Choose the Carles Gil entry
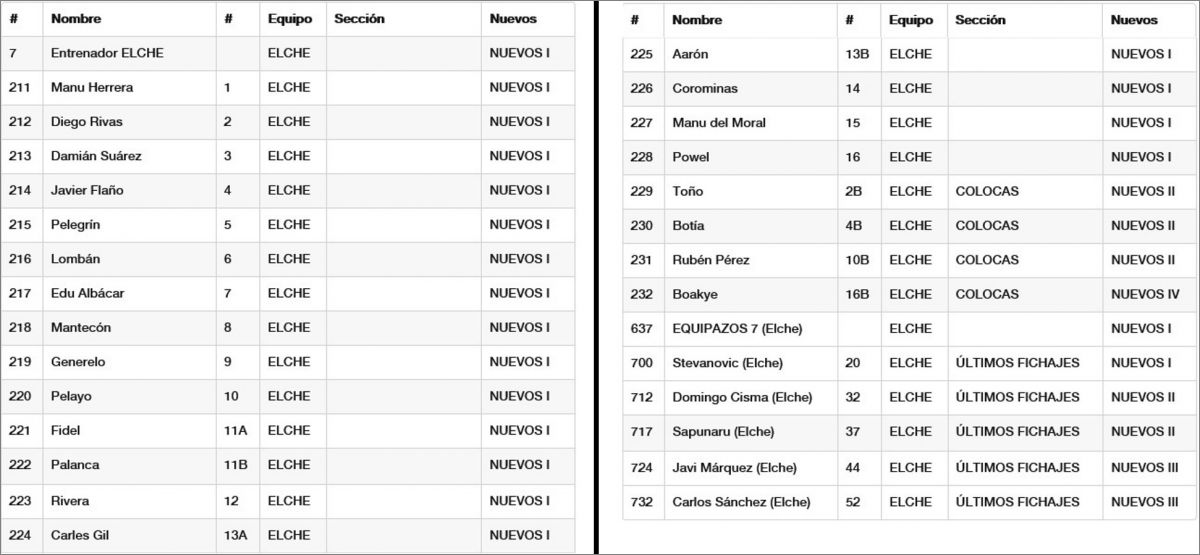The width and height of the screenshot is (1200, 555). click(79, 535)
